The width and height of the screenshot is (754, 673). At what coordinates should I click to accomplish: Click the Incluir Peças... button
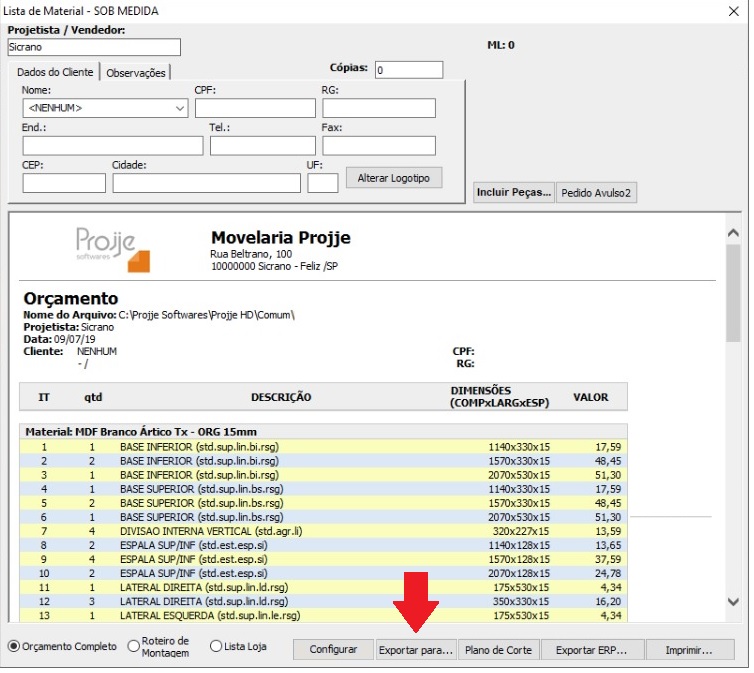tap(513, 193)
